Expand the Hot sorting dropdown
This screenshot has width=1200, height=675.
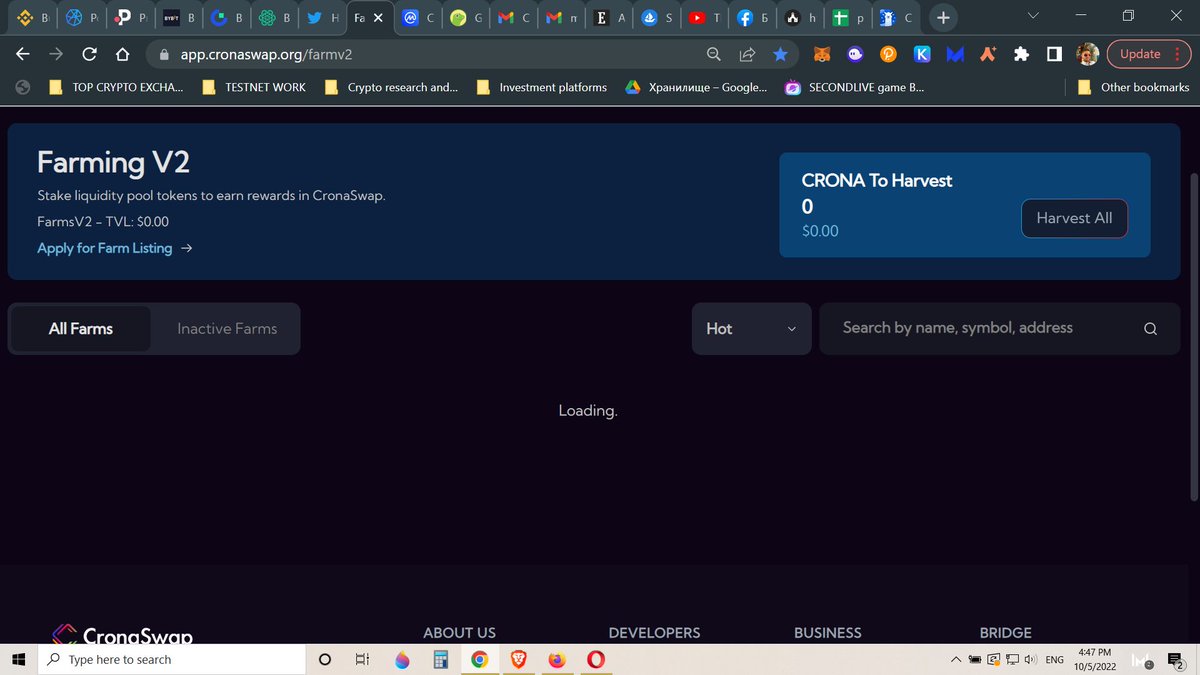[751, 328]
